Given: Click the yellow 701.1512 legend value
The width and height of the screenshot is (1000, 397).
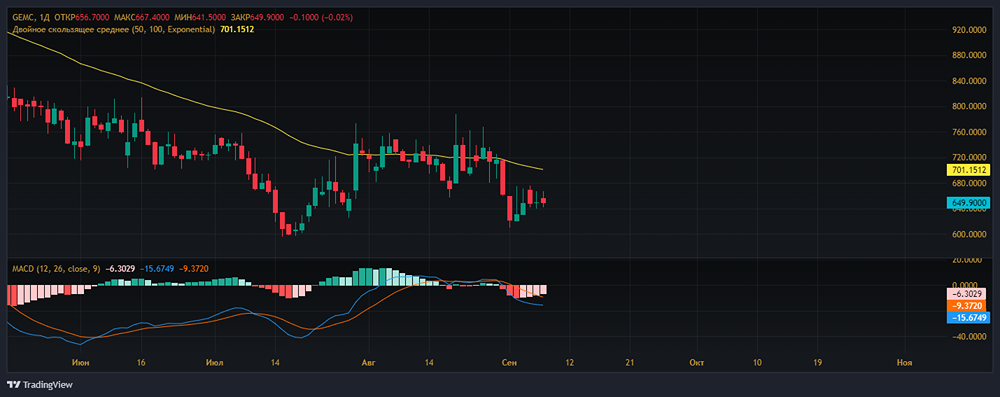Looking at the screenshot, I should tap(237, 29).
